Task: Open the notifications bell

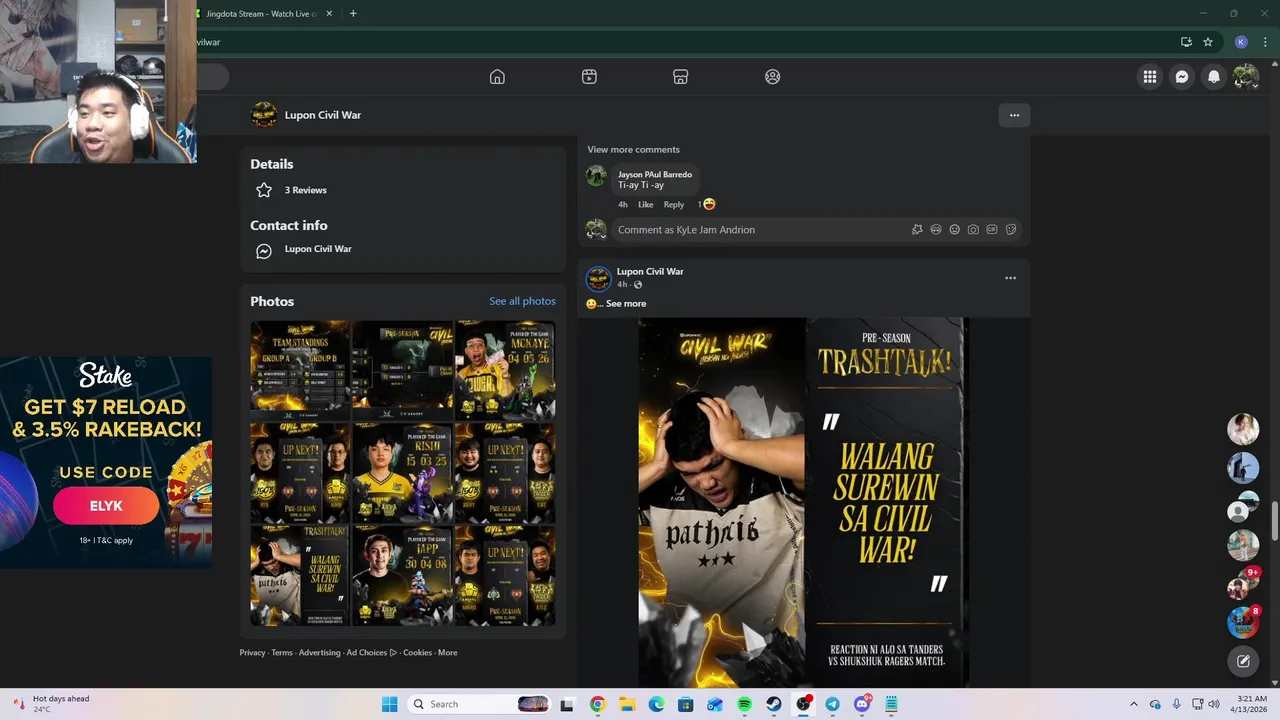Action: 1214,77
